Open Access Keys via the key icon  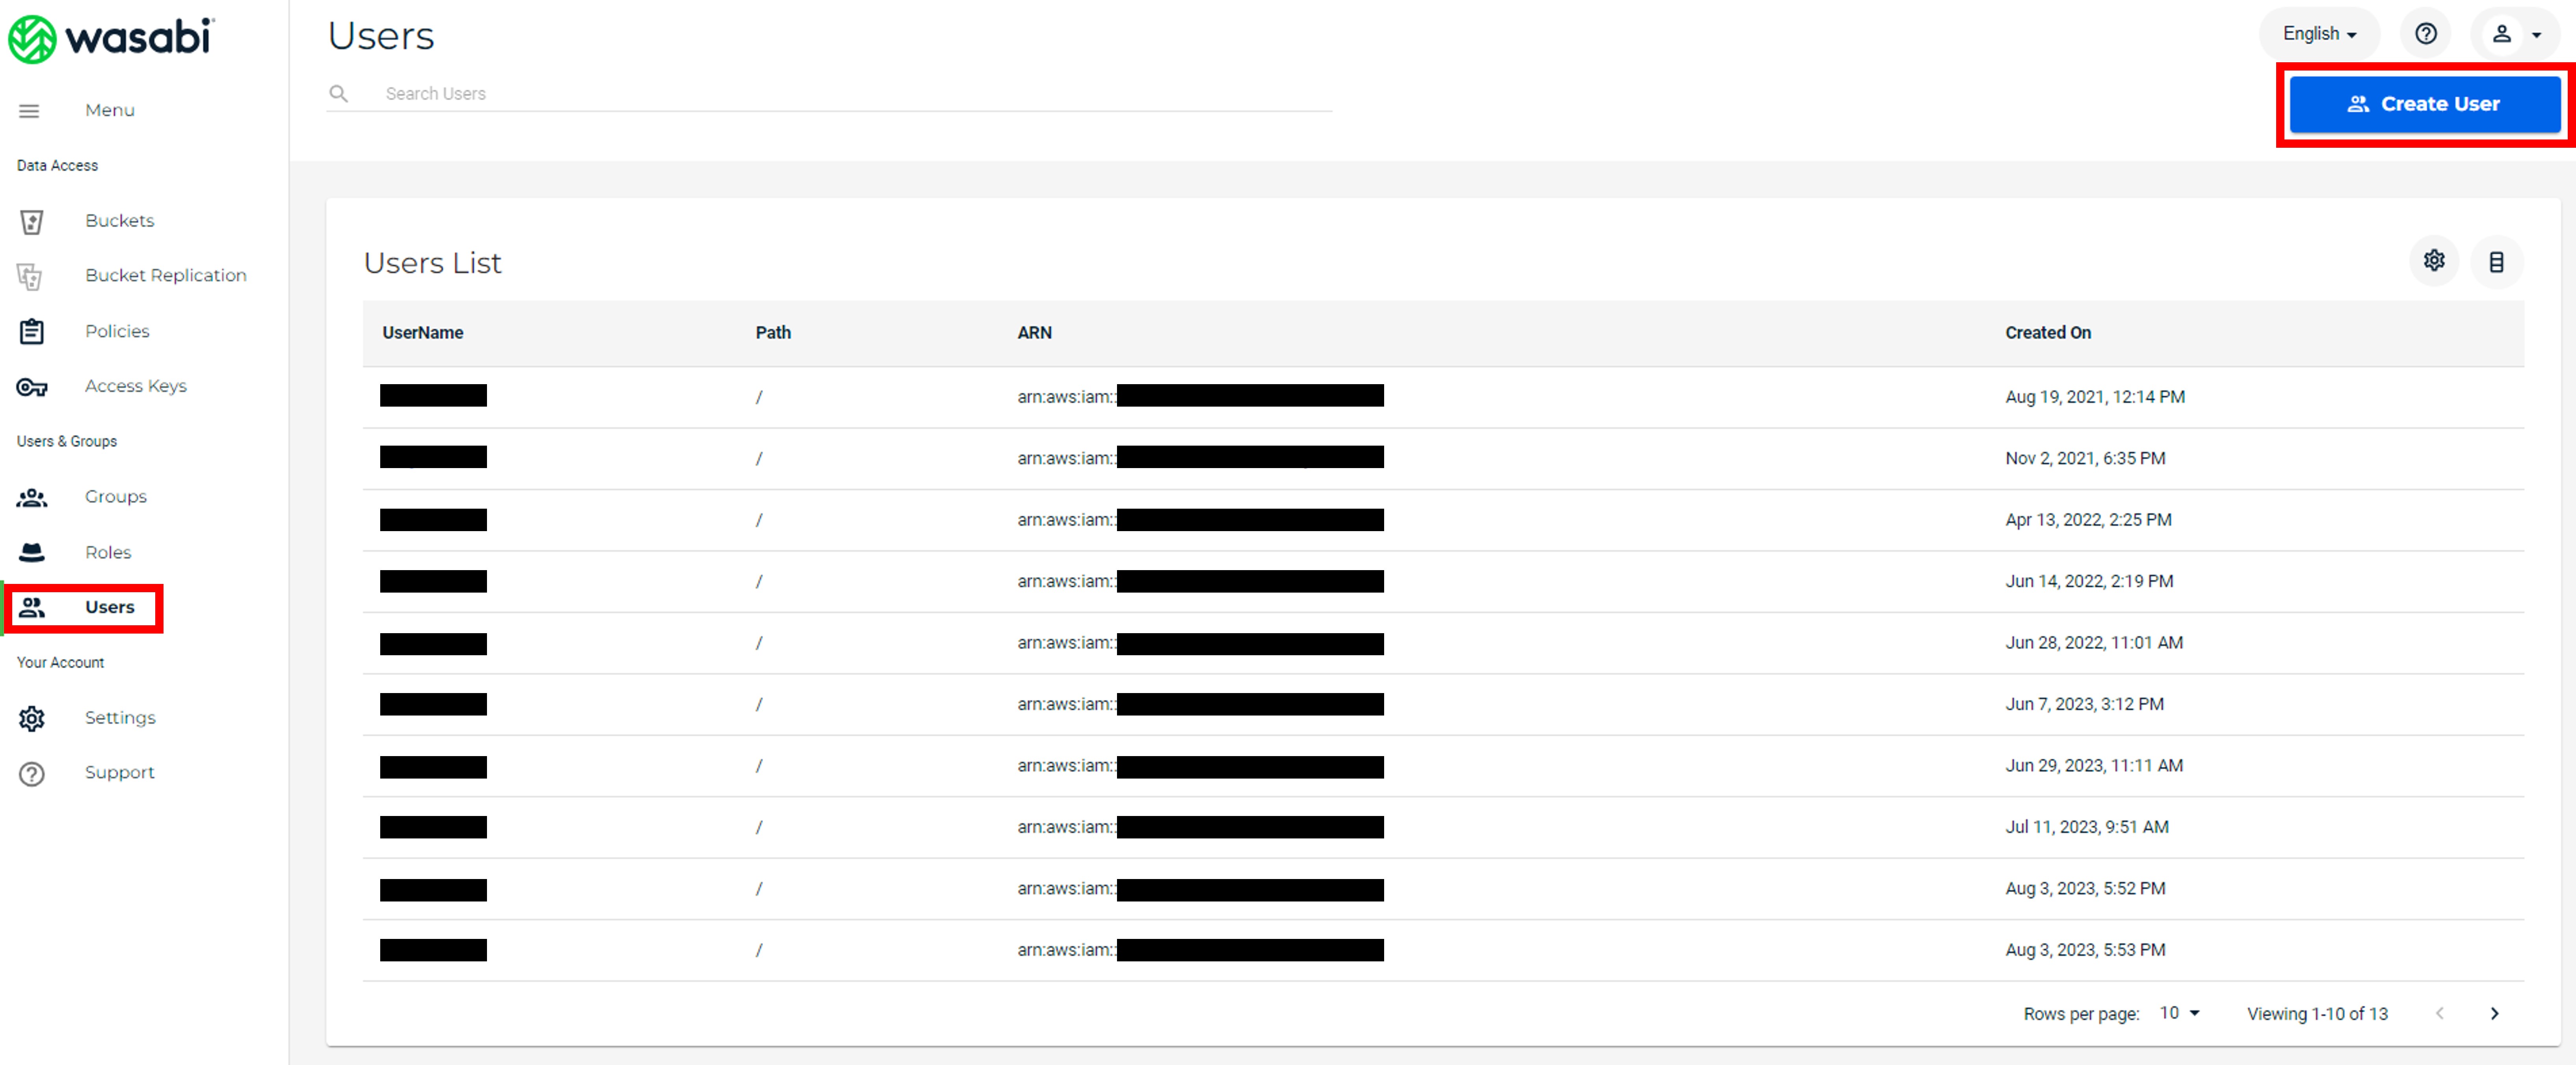tap(32, 387)
